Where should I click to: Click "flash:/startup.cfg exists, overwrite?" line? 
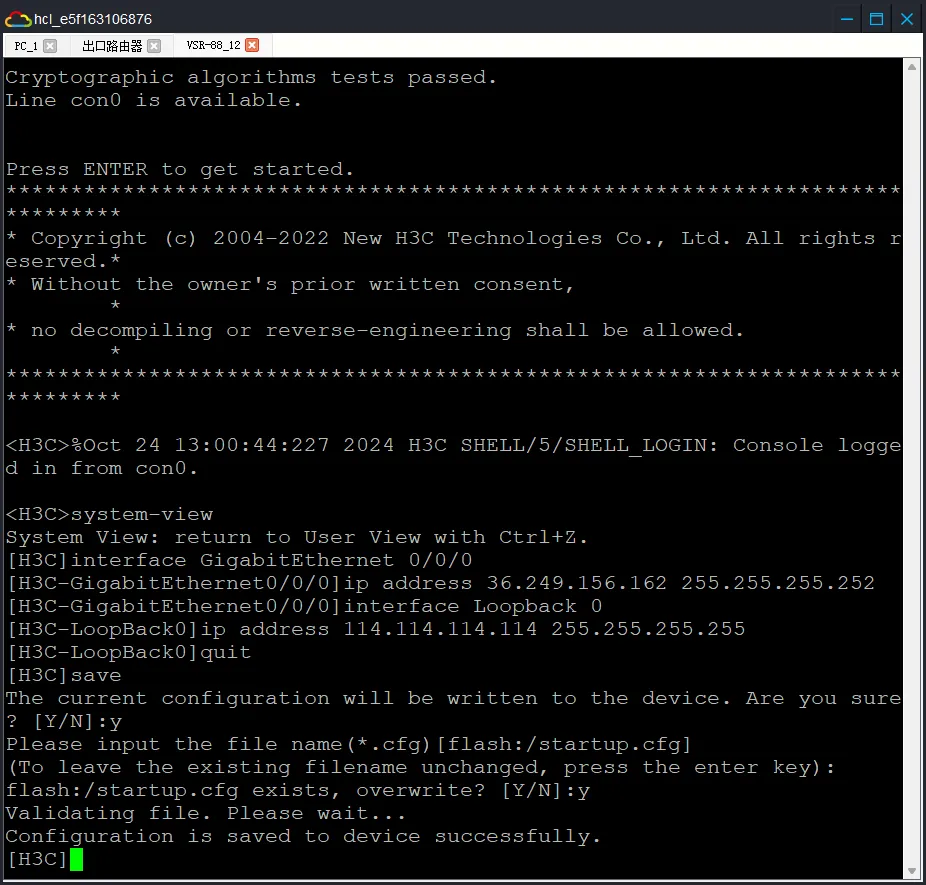tap(298, 791)
